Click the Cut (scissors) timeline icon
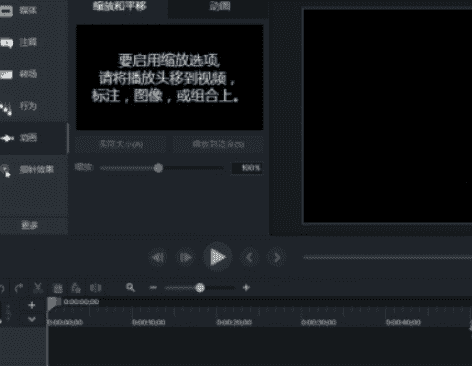Viewport: 472px width, 366px height. [x=38, y=287]
